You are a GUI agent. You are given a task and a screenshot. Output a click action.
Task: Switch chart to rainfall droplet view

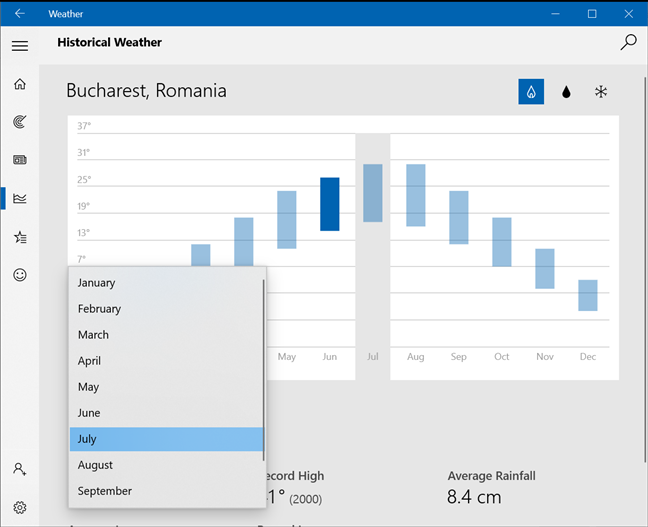pos(566,92)
